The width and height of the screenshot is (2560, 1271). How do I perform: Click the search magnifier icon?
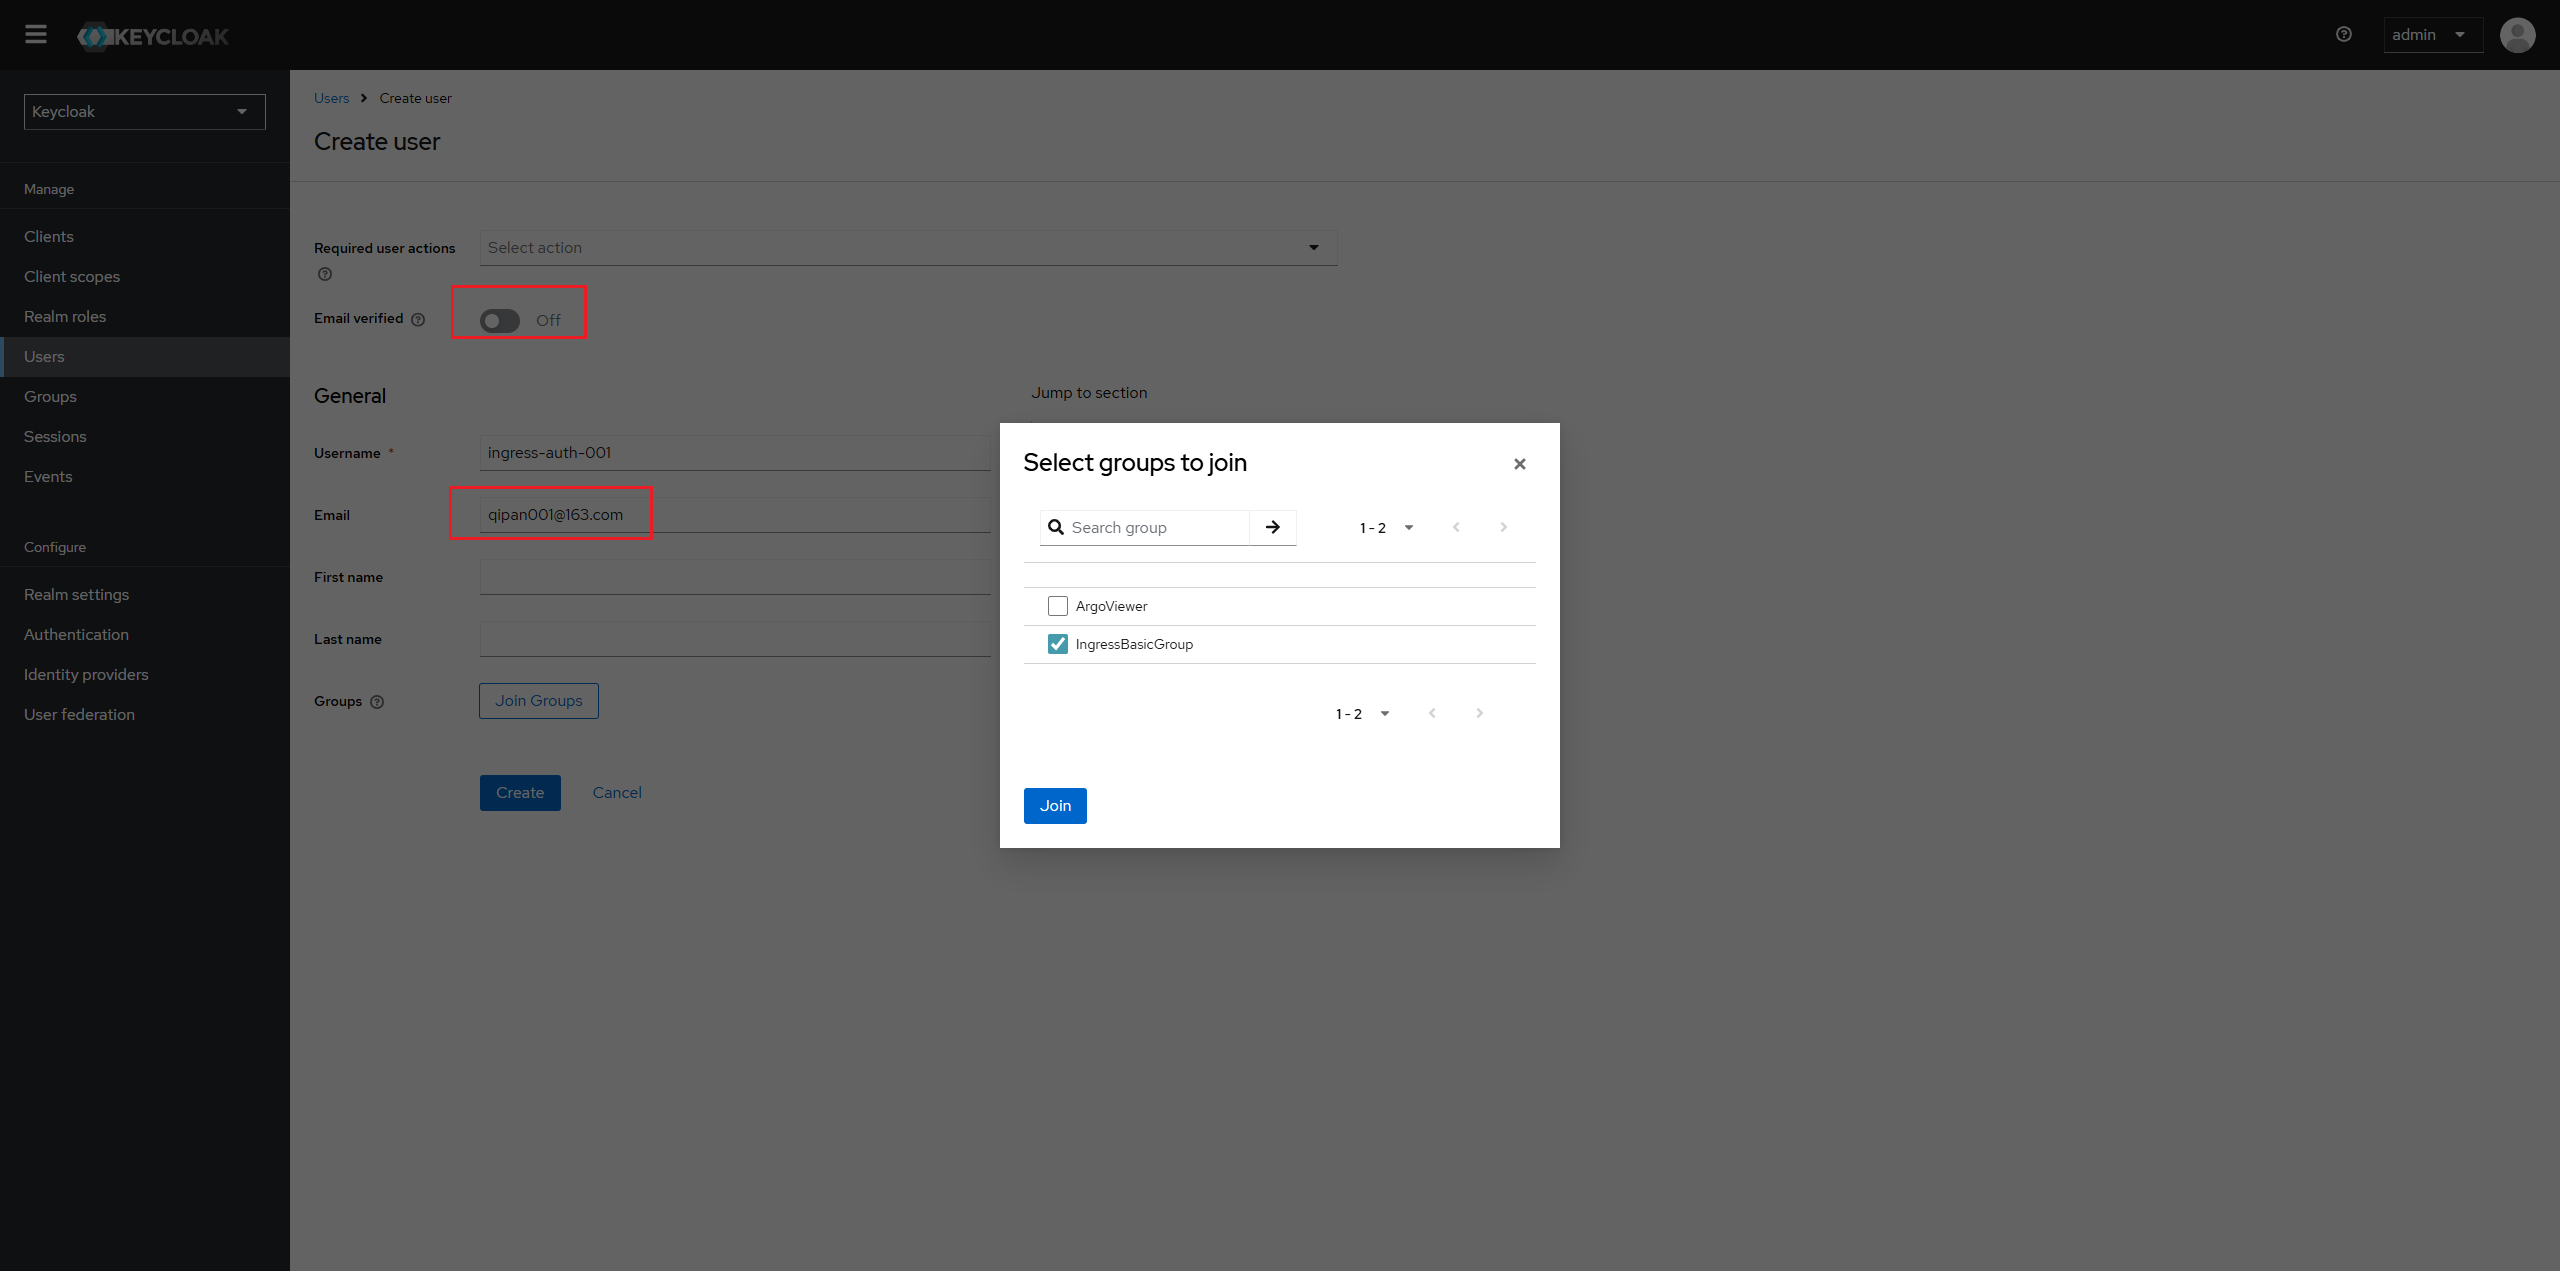click(1056, 528)
